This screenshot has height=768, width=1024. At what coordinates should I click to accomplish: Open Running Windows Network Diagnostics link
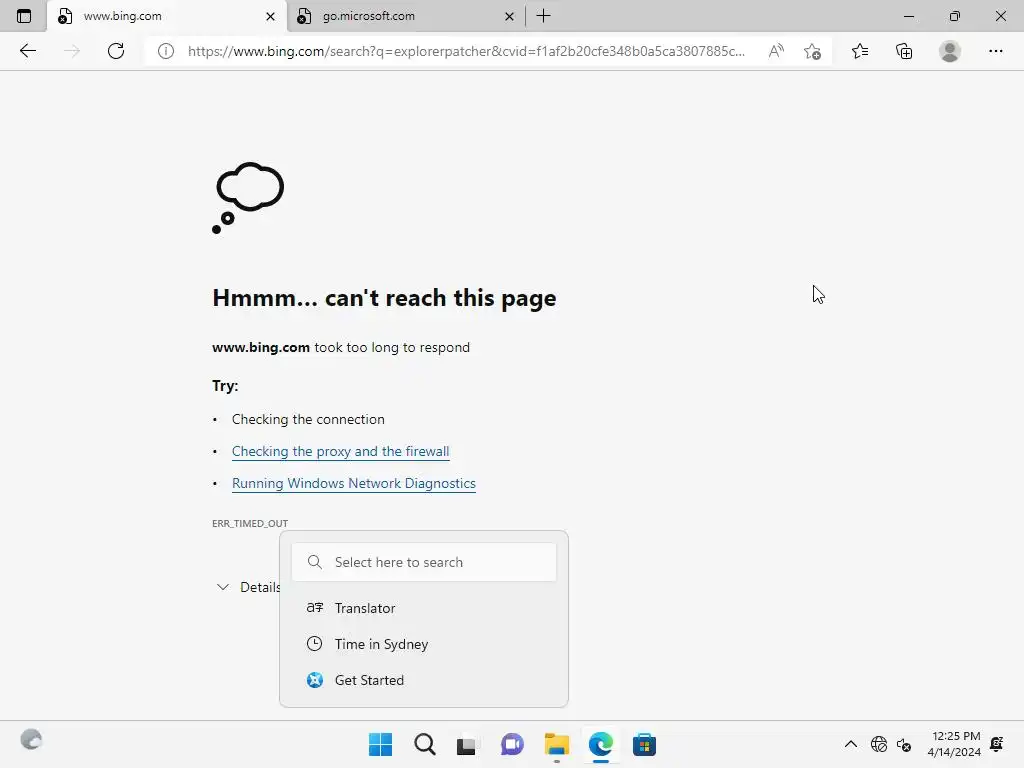353,483
